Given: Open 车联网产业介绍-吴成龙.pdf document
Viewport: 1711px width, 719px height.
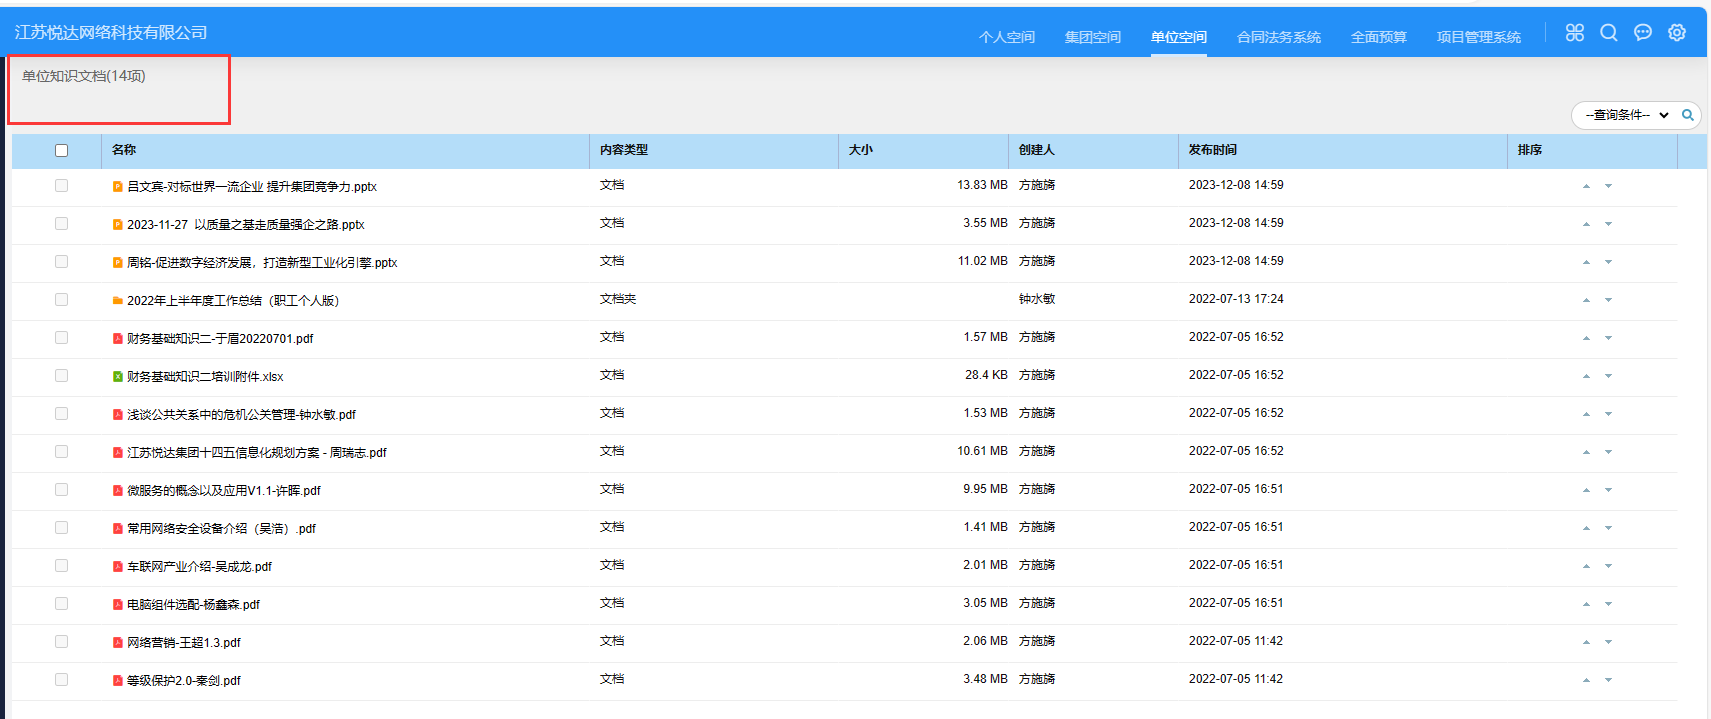Looking at the screenshot, I should click(x=199, y=567).
